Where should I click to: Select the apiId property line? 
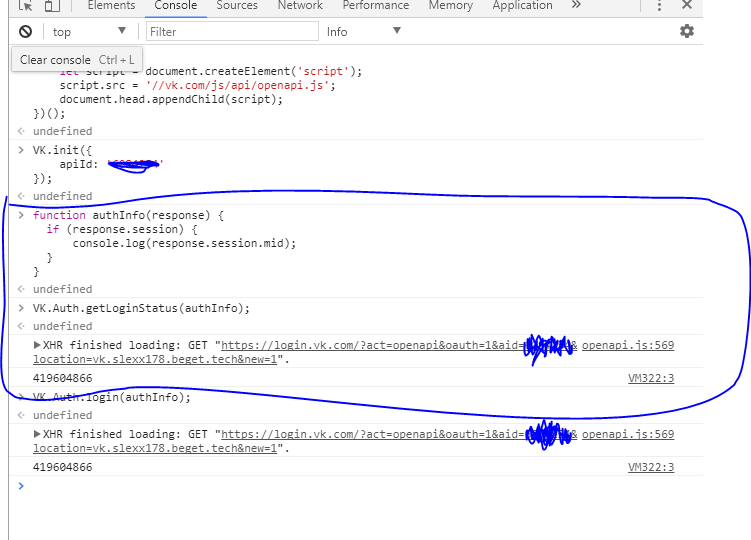tap(111, 164)
